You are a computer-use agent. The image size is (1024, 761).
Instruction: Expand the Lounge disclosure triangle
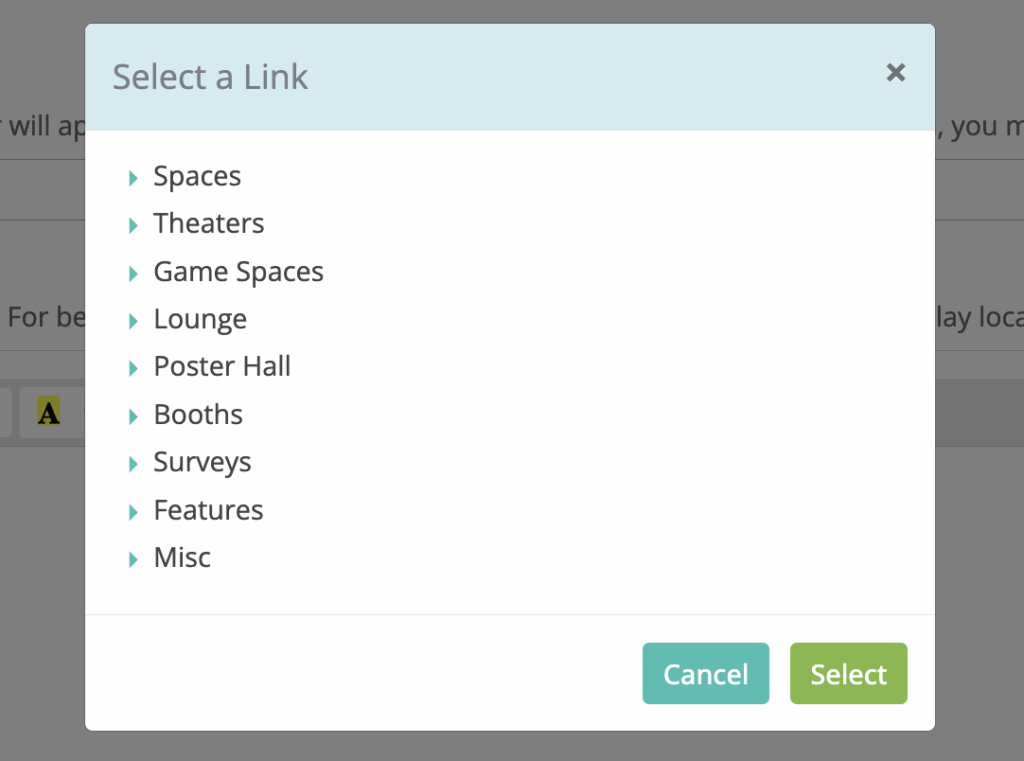pos(133,321)
